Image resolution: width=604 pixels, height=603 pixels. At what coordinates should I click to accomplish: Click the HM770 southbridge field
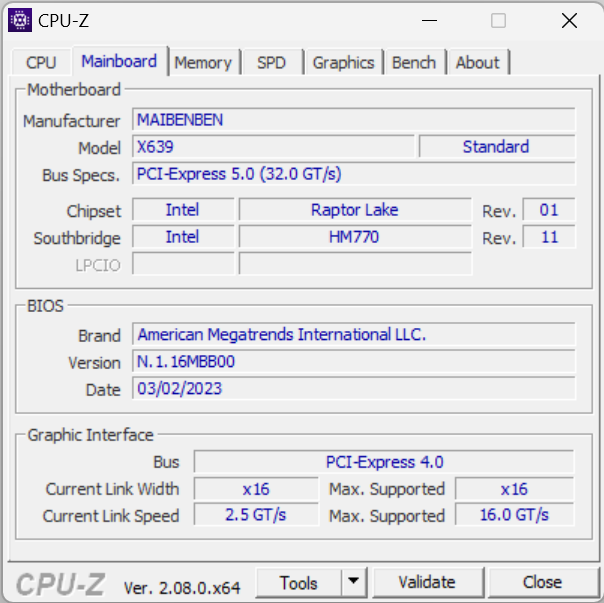[355, 237]
